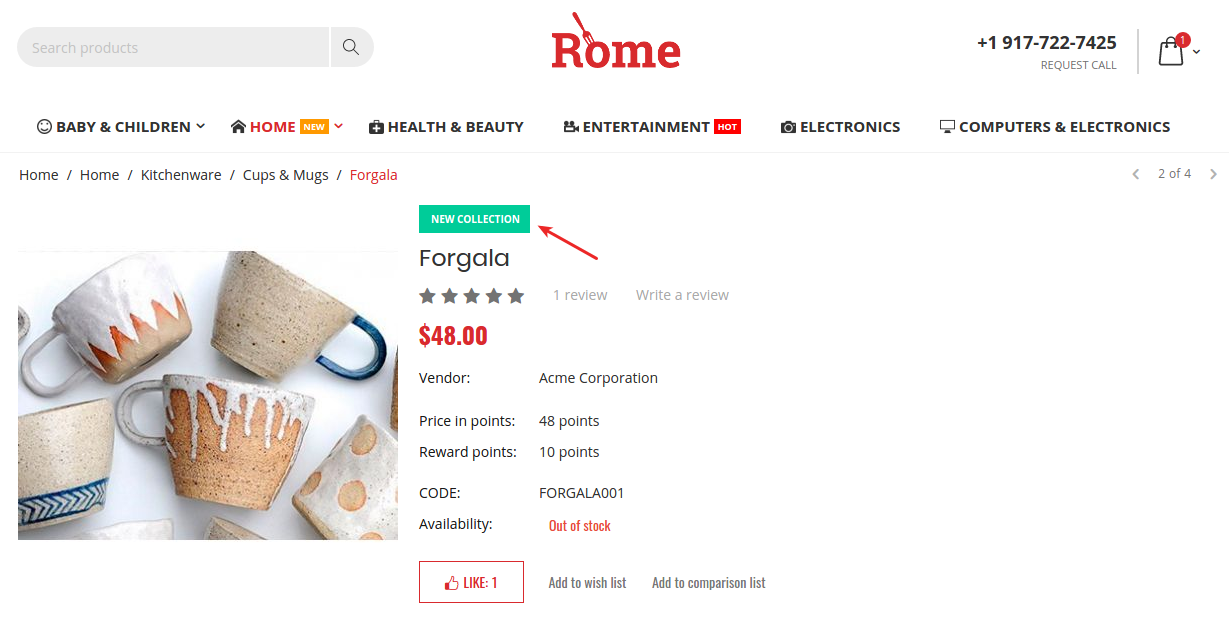Open the shopping bag cart icon
The width and height of the screenshot is (1229, 639).
[x=1171, y=51]
